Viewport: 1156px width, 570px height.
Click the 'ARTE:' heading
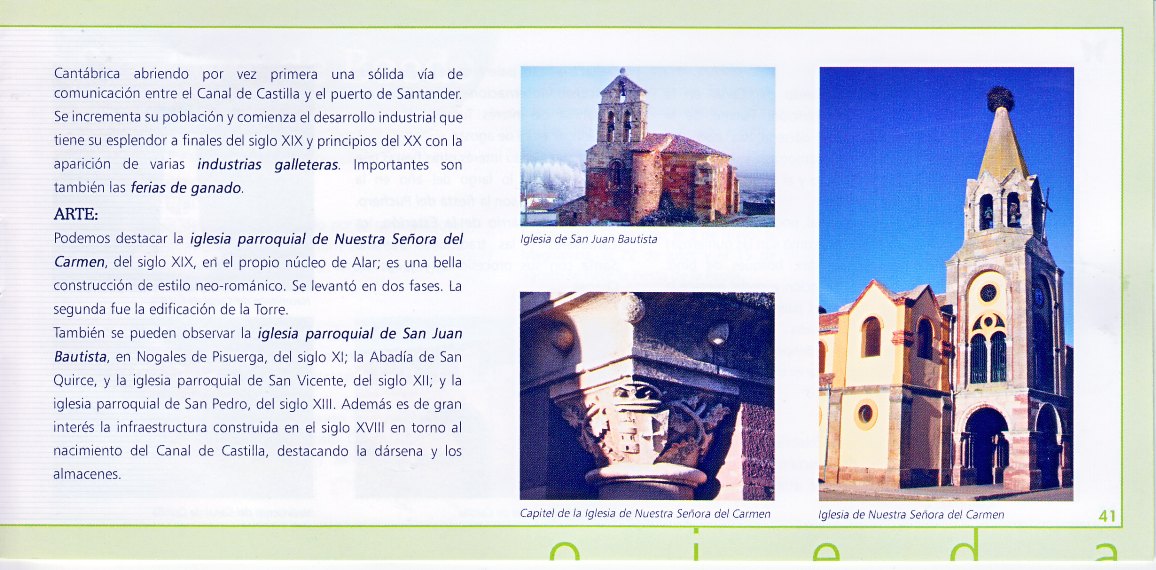[x=76, y=215]
